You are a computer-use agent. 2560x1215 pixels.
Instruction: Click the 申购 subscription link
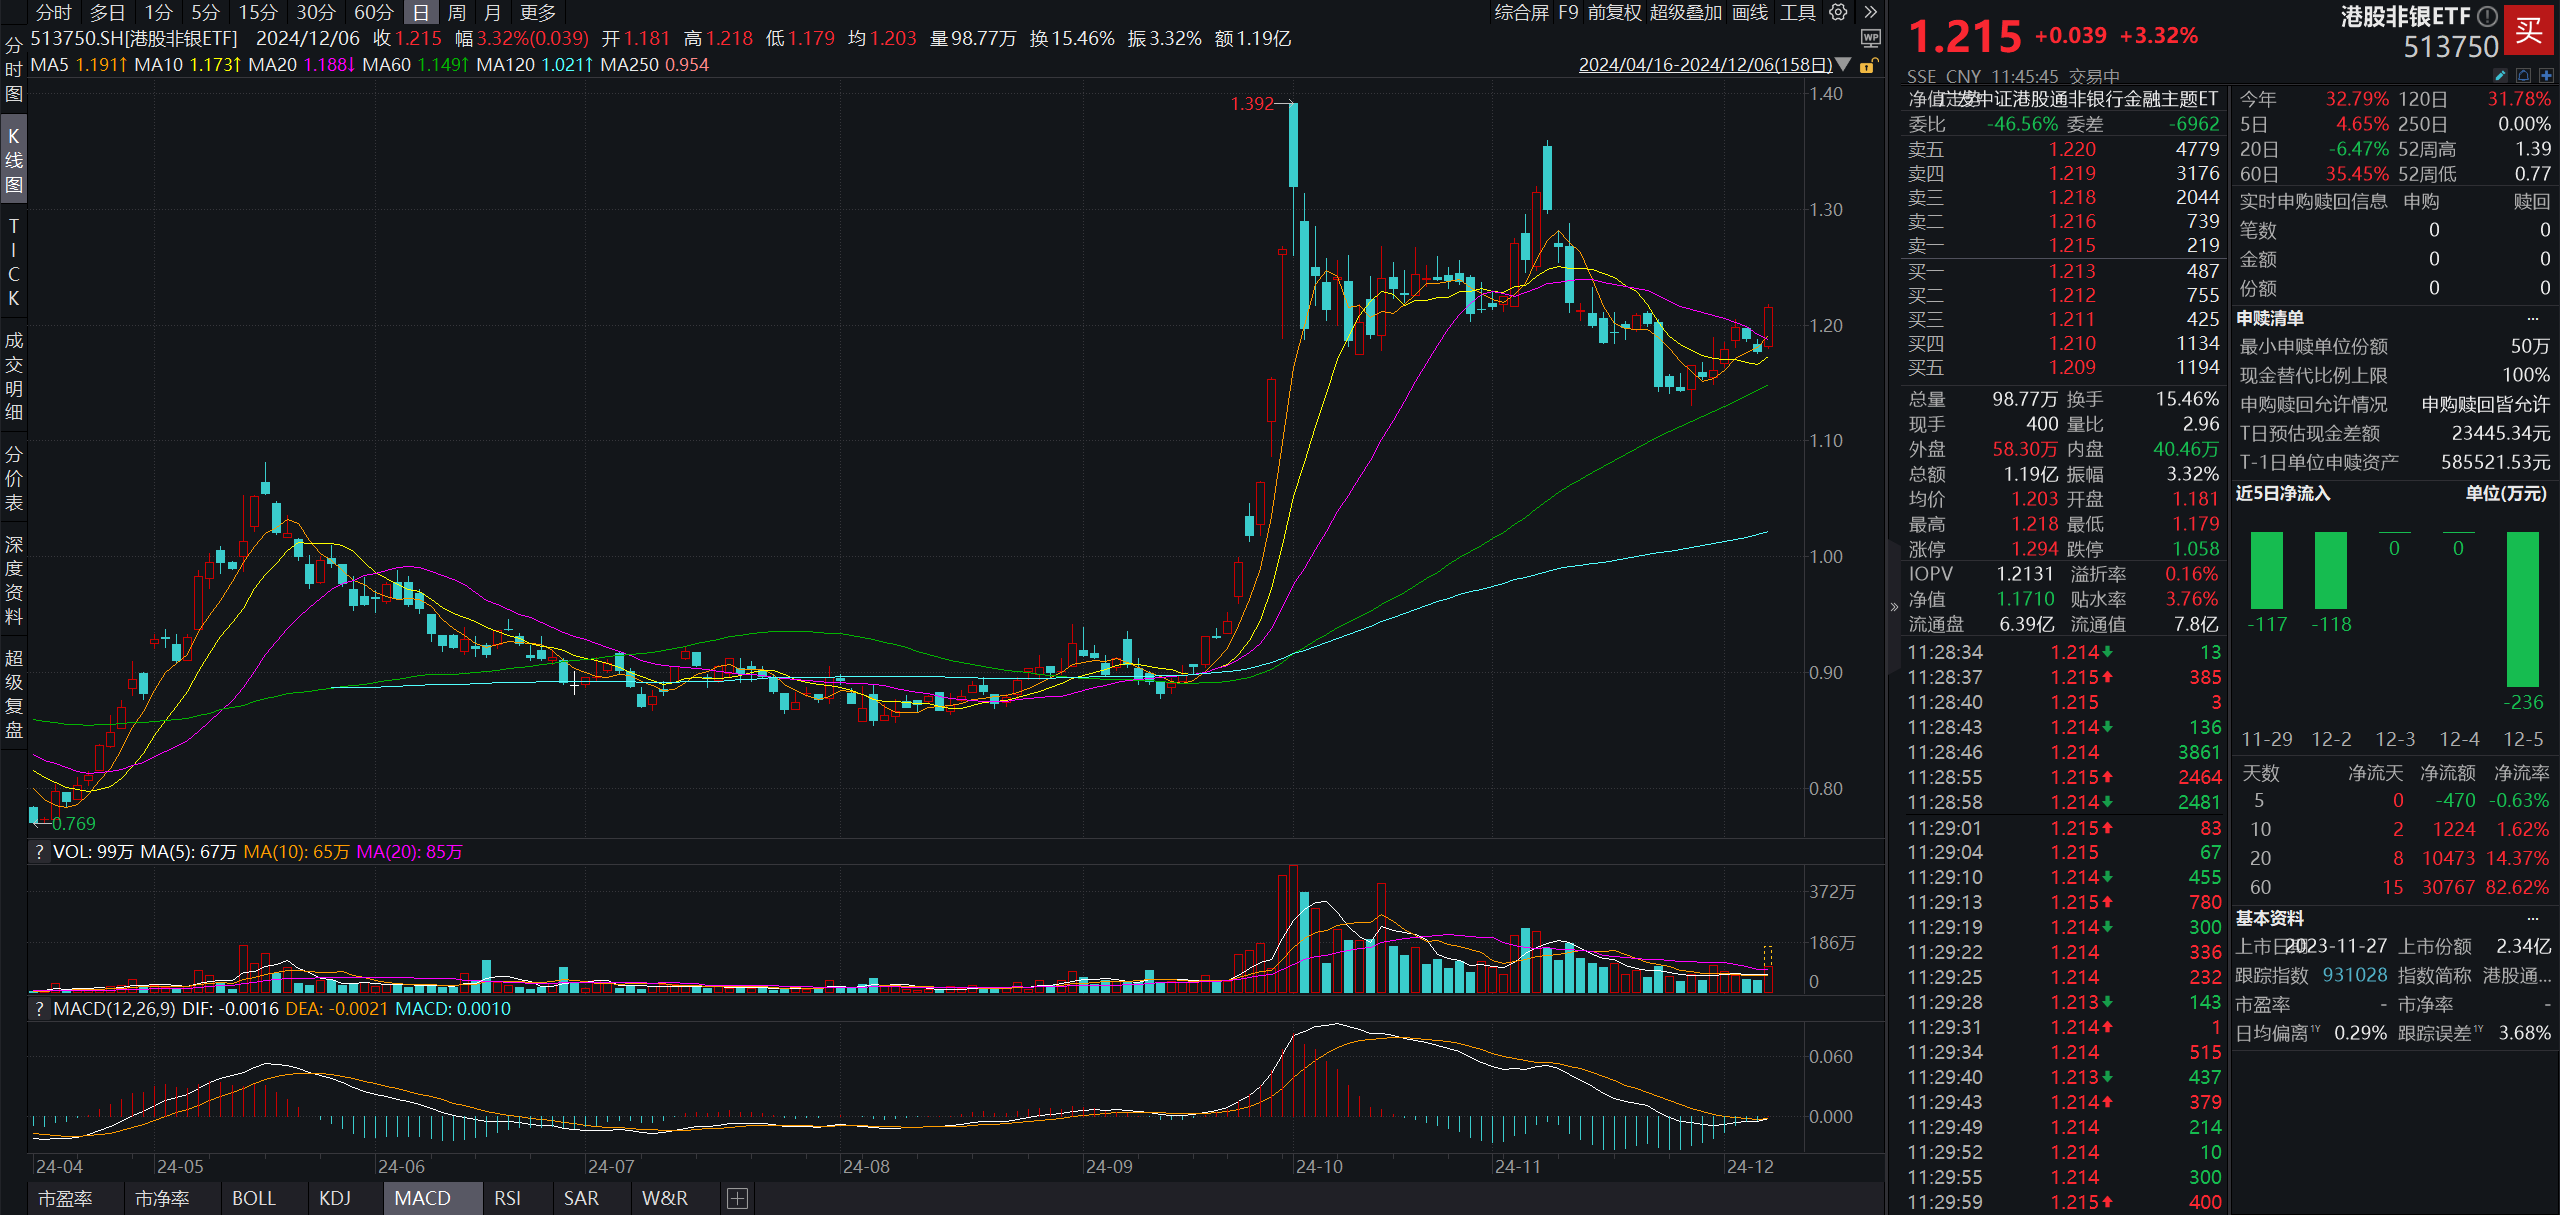[2423, 200]
